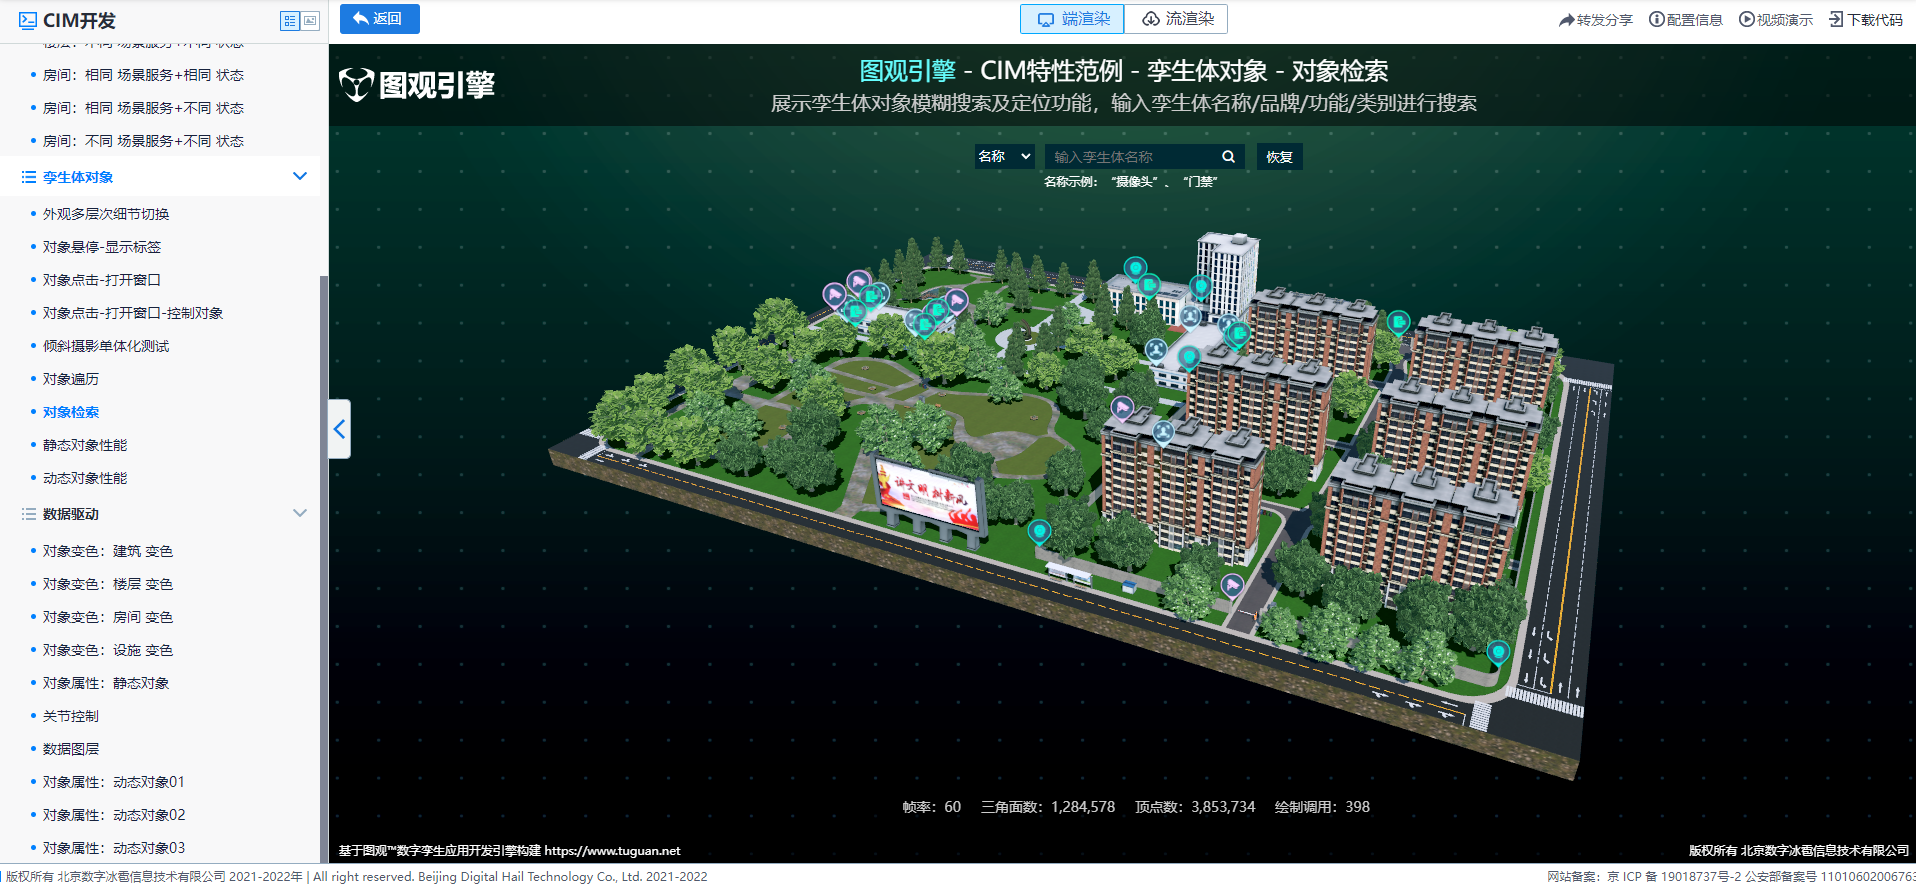Screen dimensions: 1916x885
Task: Collapse the 数据驱动 section
Action: [299, 514]
